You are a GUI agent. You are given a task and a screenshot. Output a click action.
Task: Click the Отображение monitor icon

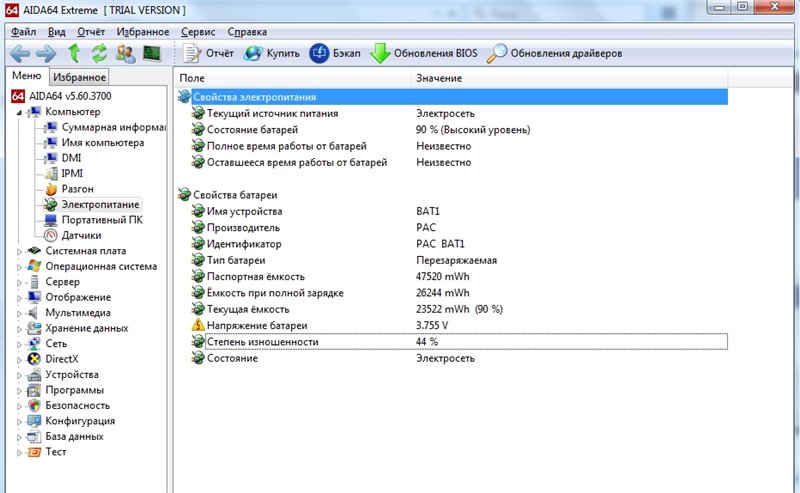click(34, 297)
